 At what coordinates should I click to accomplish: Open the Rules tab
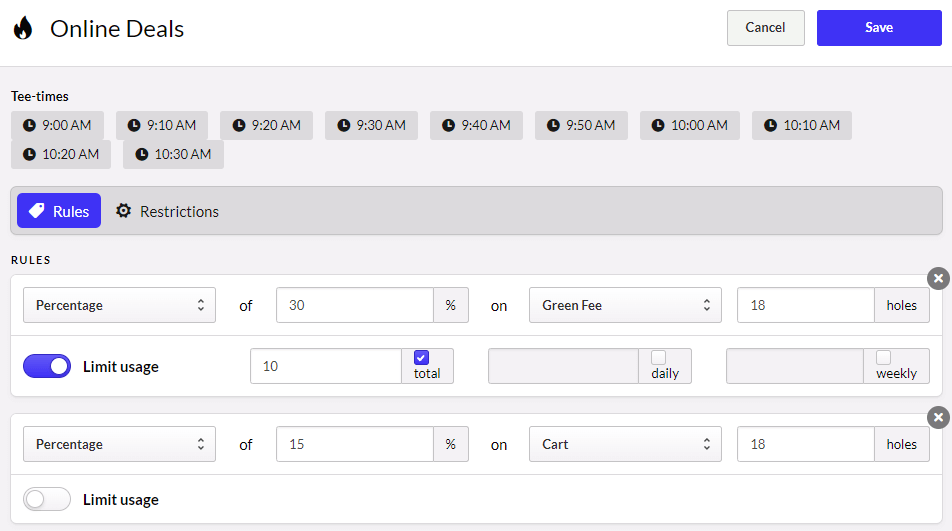pyautogui.click(x=59, y=211)
